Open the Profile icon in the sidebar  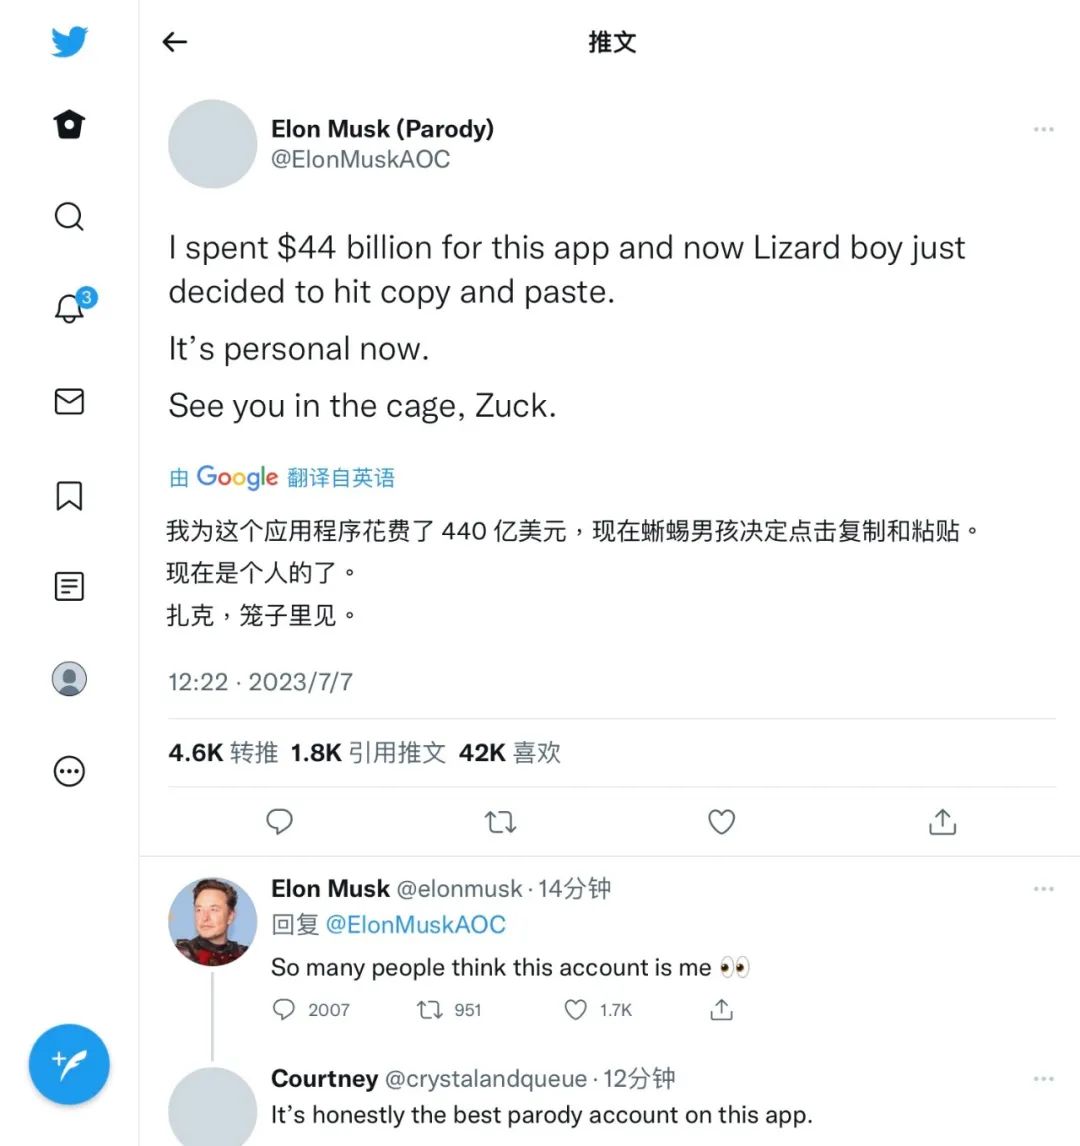[68, 678]
